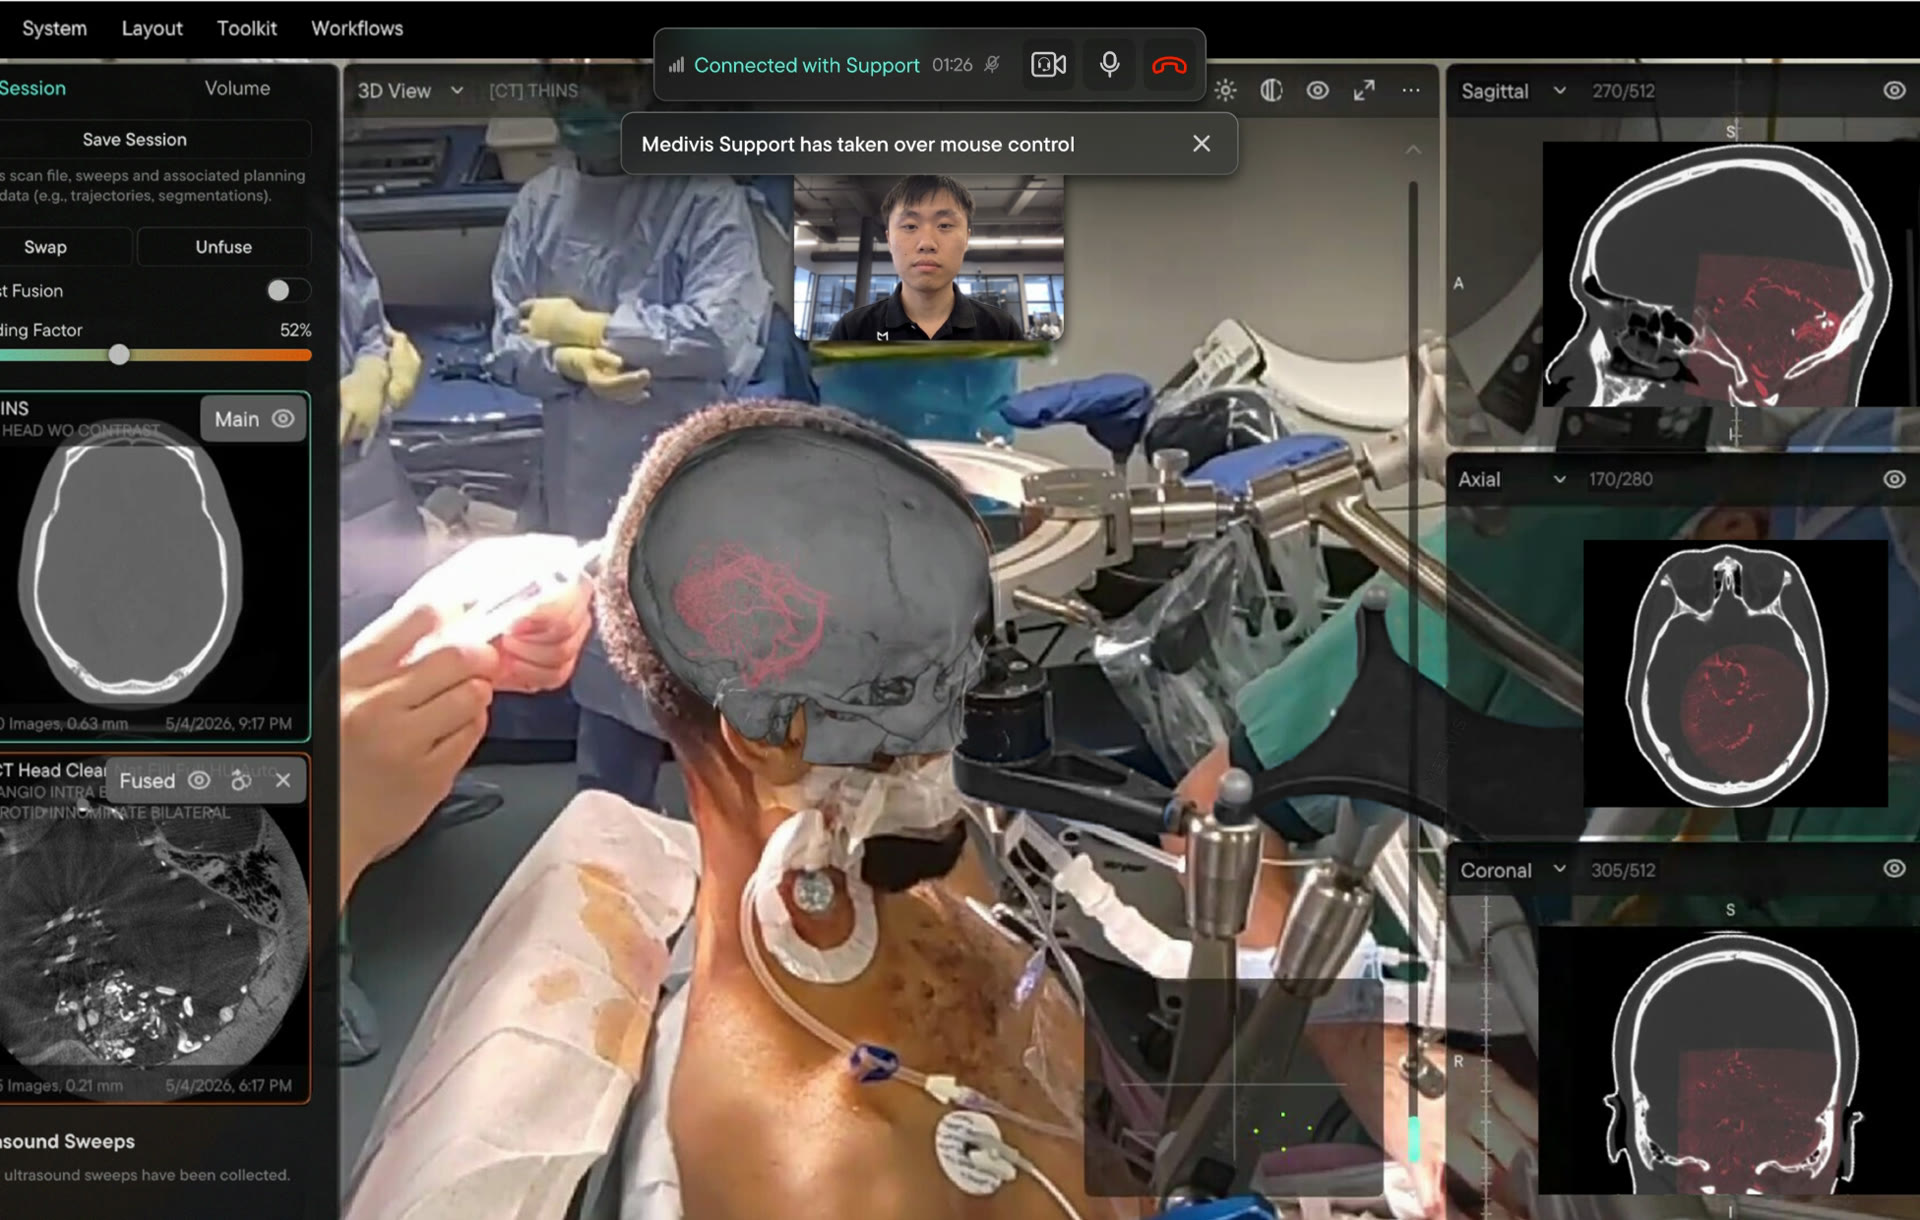Click the Swap button
Screen dimensions: 1920x1220
(x=45, y=247)
